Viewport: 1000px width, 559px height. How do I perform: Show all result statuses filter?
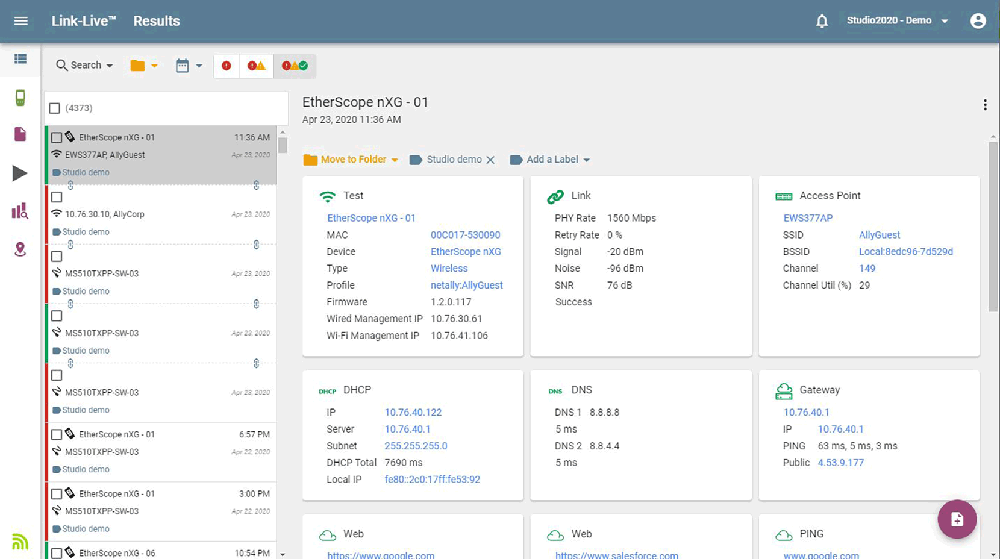tap(295, 66)
